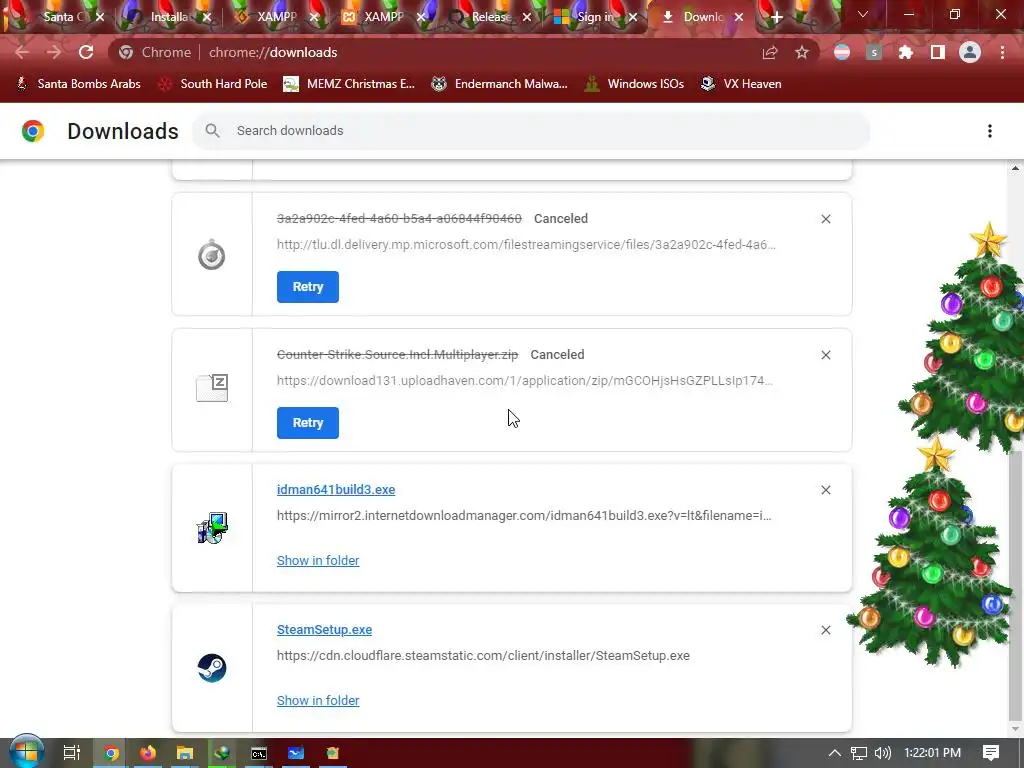1024x768 pixels.
Task: Open the tab search dropdown chevron
Action: 863,14
